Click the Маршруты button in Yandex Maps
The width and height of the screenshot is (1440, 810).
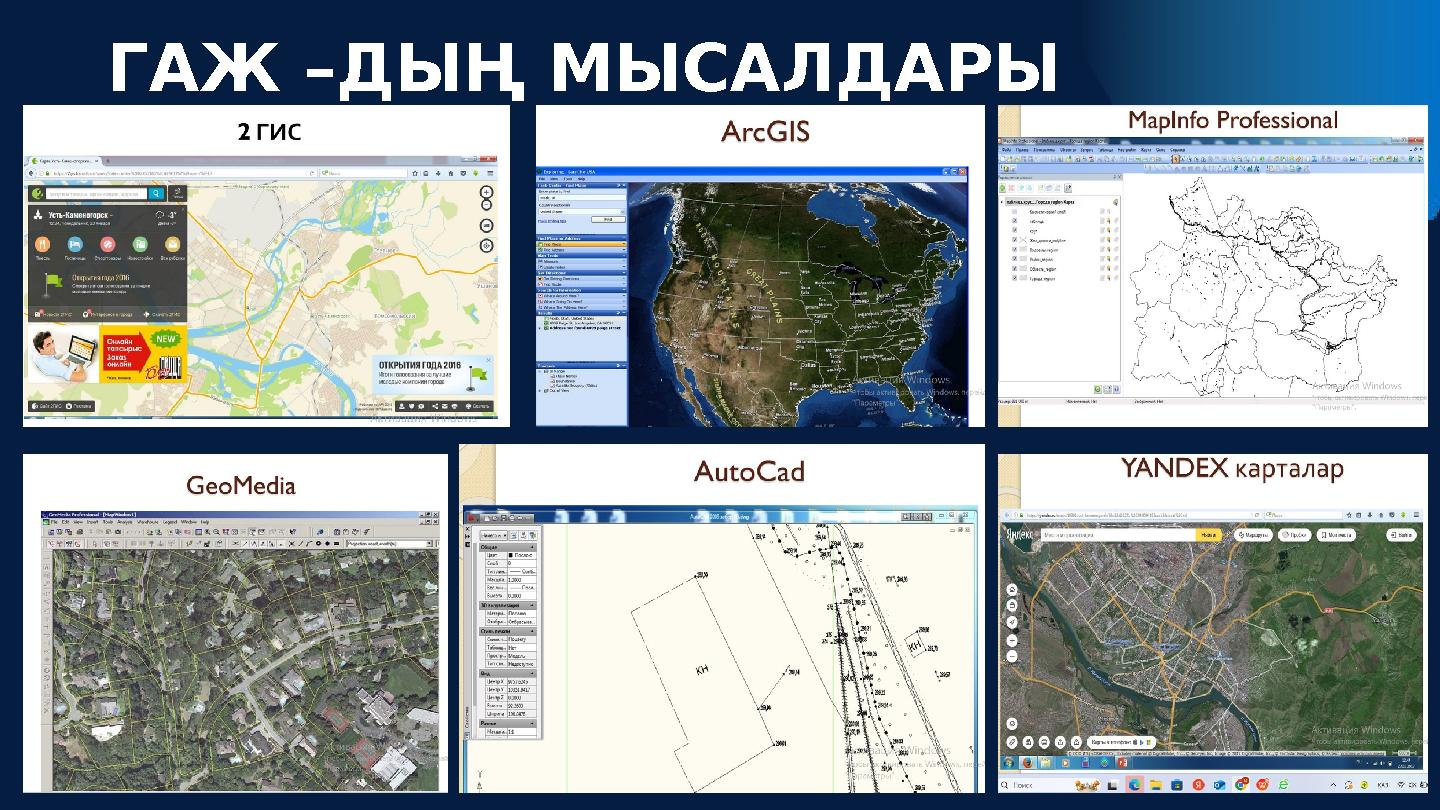[1253, 535]
